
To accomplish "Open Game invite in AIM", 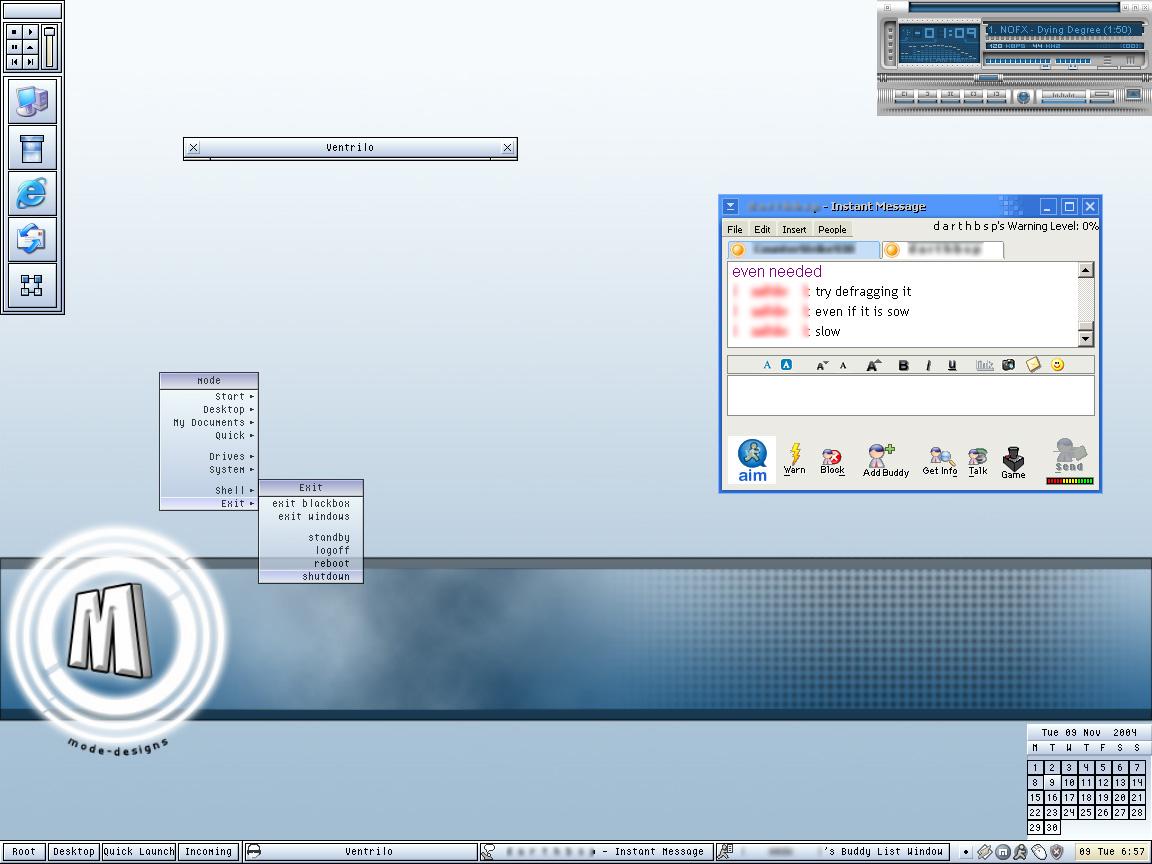I will click(x=1013, y=463).
